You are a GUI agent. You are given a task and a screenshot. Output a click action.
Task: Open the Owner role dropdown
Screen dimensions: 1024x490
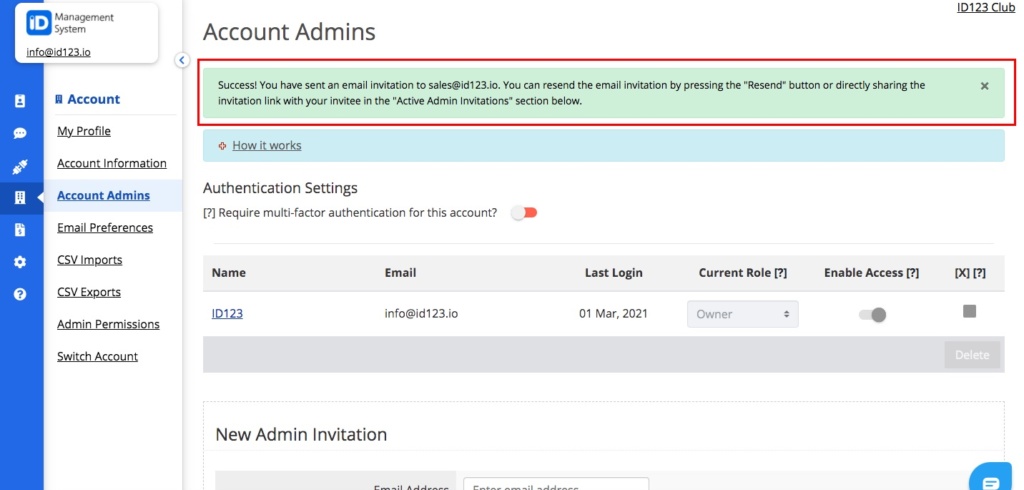coord(743,314)
